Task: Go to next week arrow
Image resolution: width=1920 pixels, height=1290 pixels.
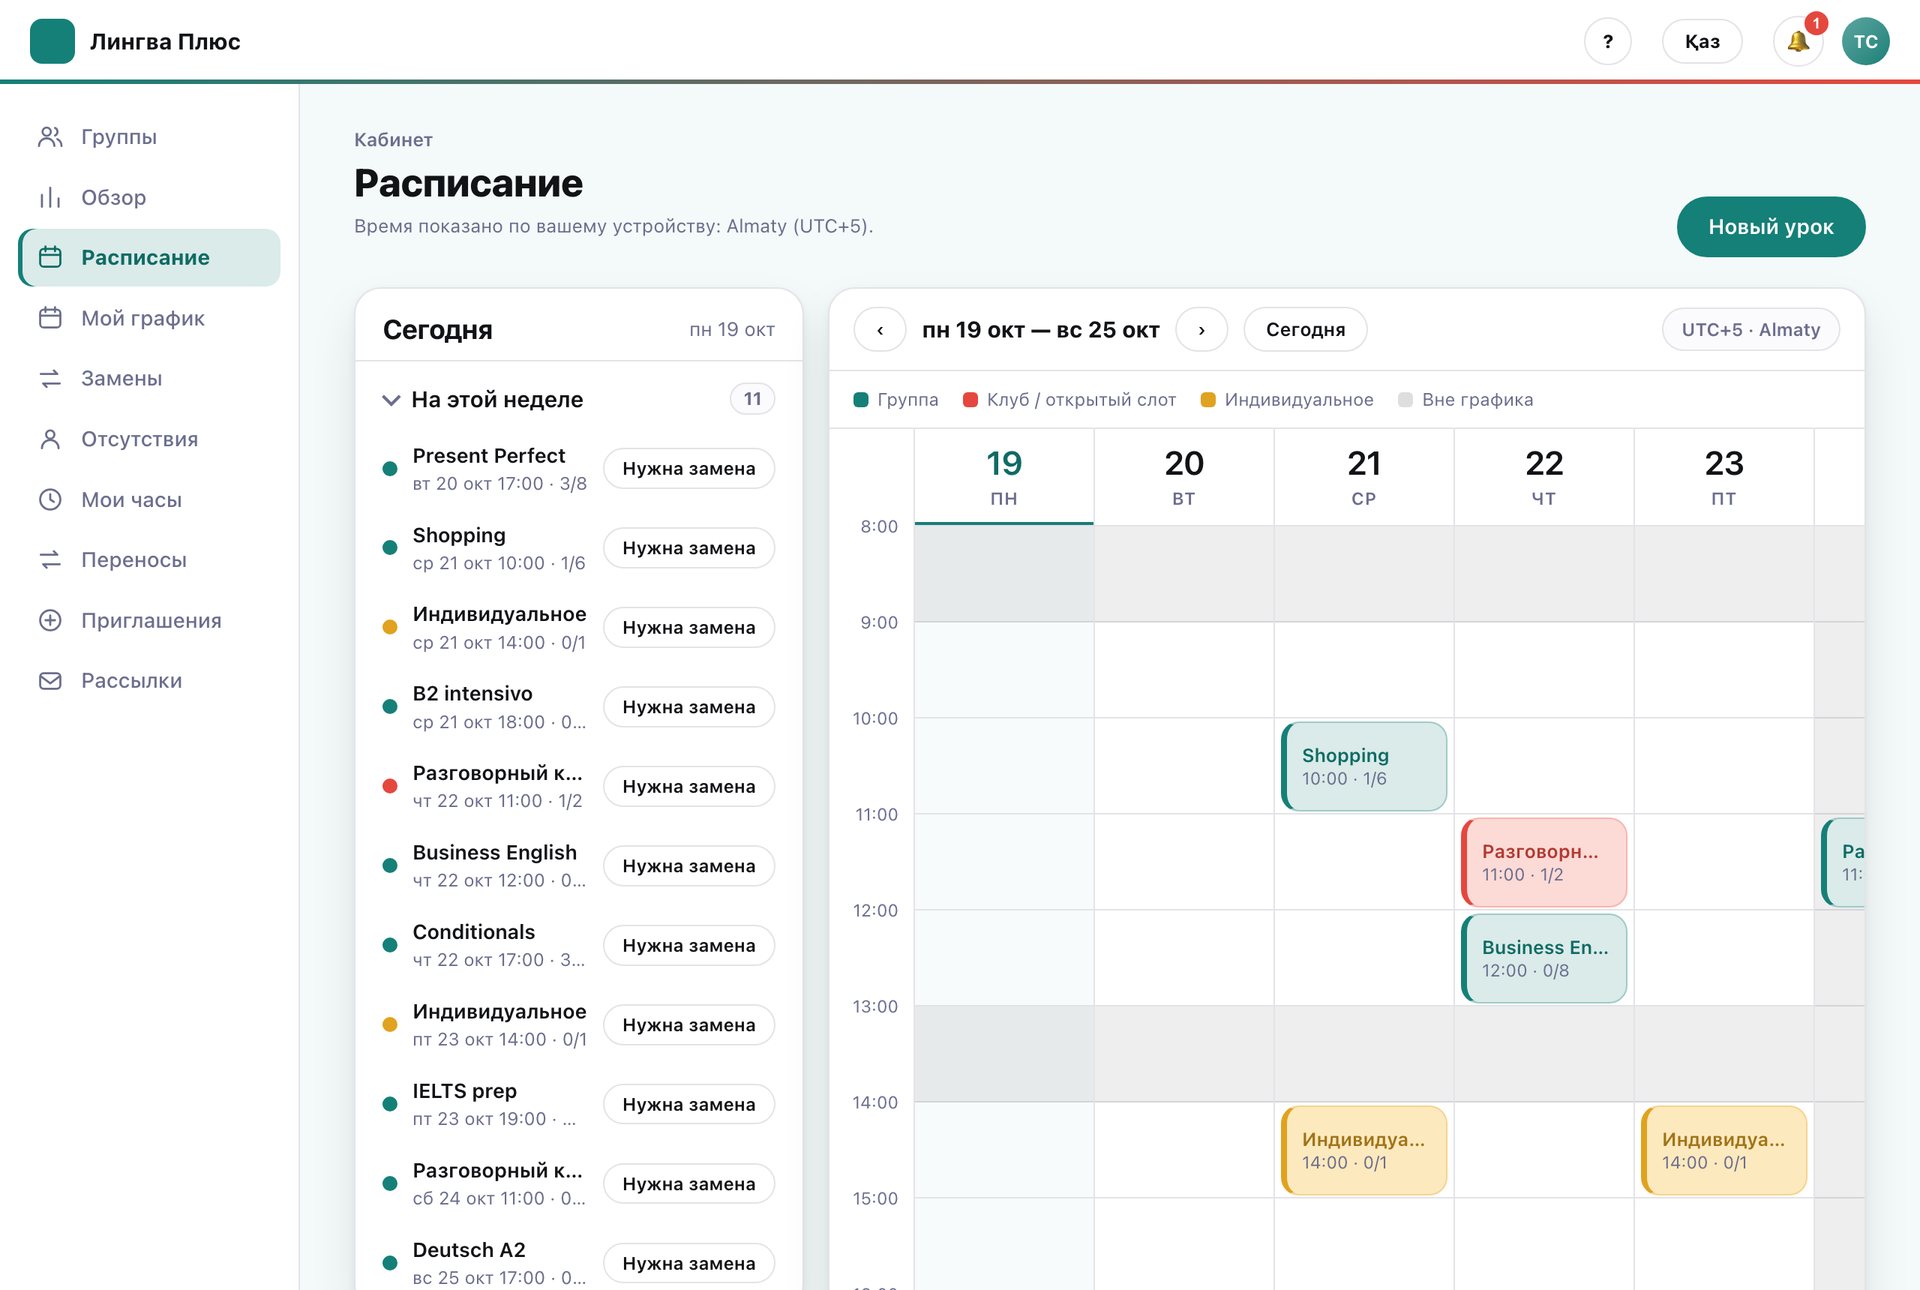Action: (x=1201, y=330)
